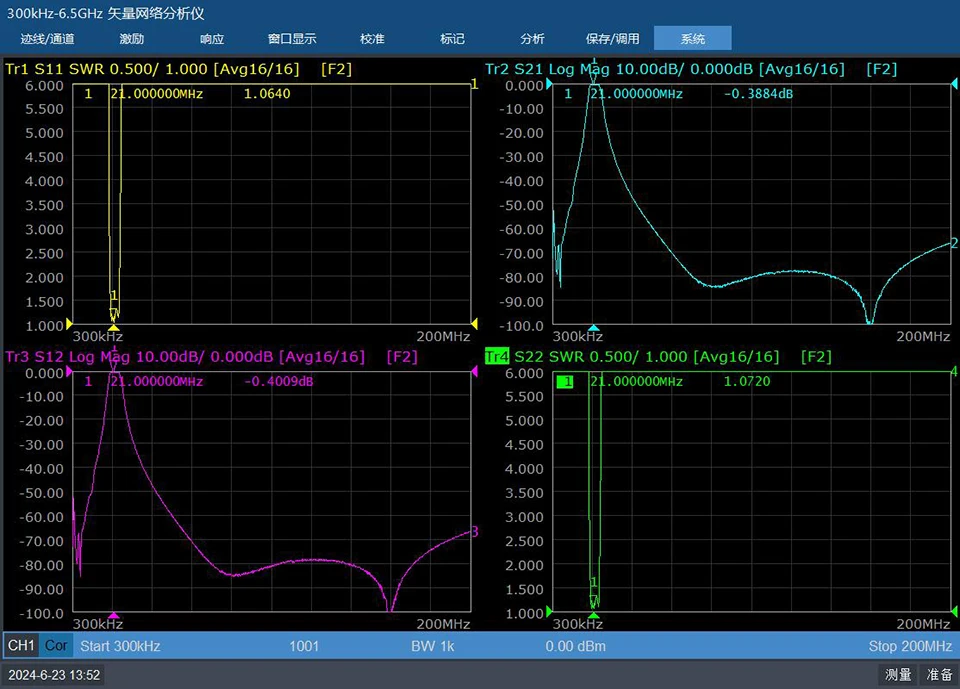The width and height of the screenshot is (960, 689).
Task: Select the highlighted 系统 menu
Action: tap(692, 38)
